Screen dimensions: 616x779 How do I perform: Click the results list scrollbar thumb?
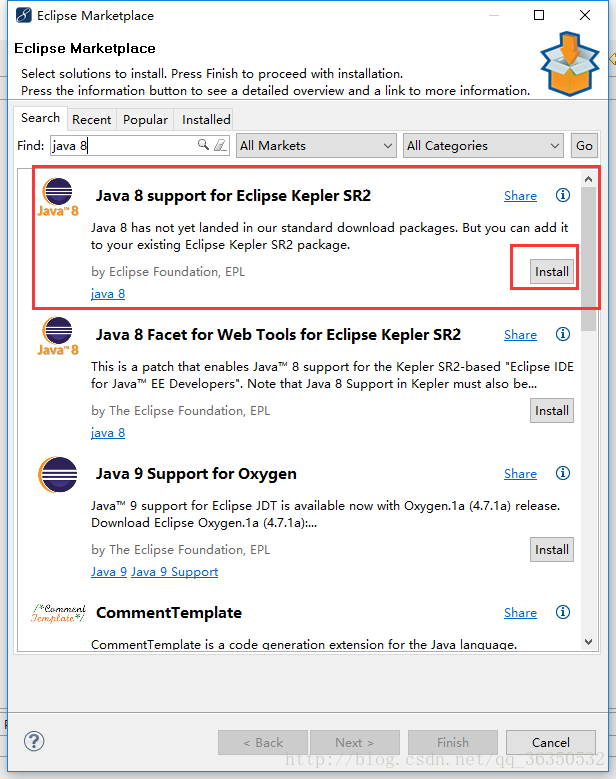pyautogui.click(x=589, y=258)
